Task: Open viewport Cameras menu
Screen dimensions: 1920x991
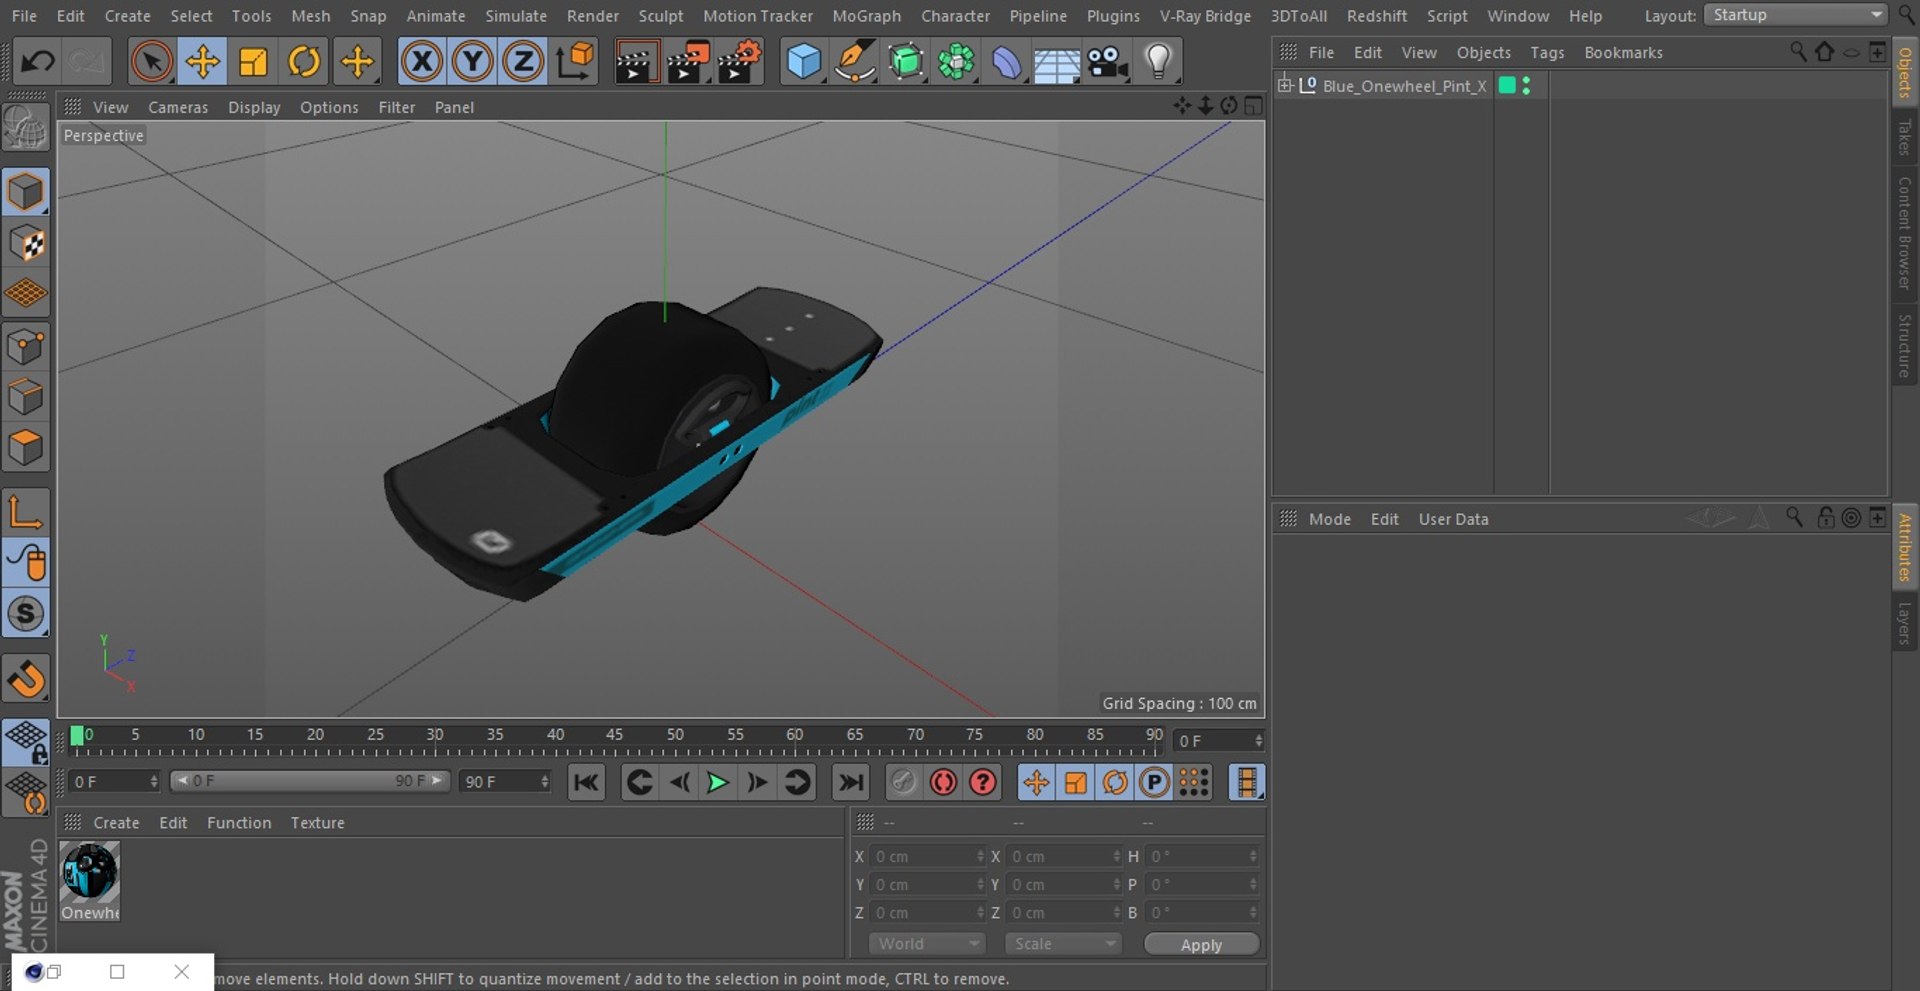Action: (x=178, y=107)
